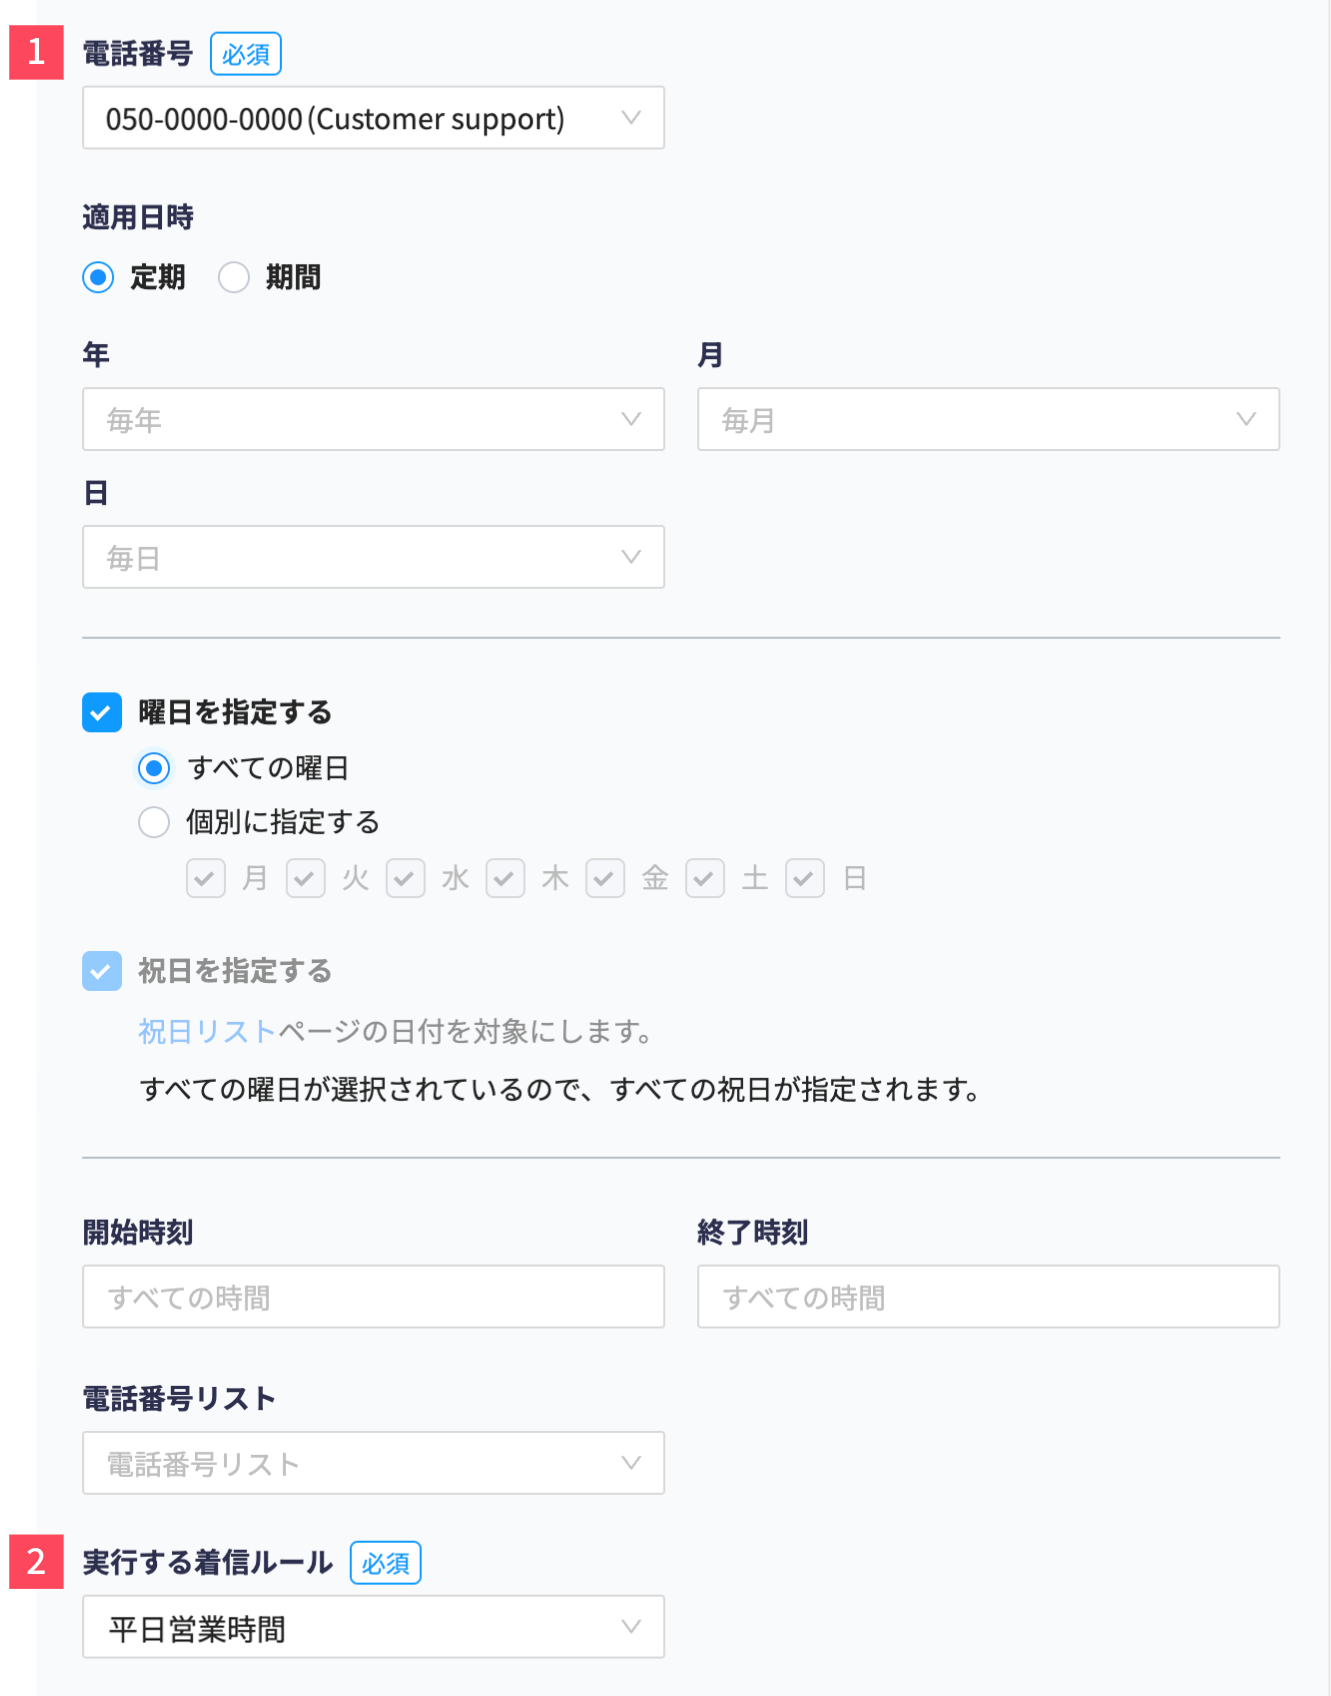The image size is (1331, 1696).
Task: Open the 祝日リスト link
Action: pyautogui.click(x=207, y=1031)
